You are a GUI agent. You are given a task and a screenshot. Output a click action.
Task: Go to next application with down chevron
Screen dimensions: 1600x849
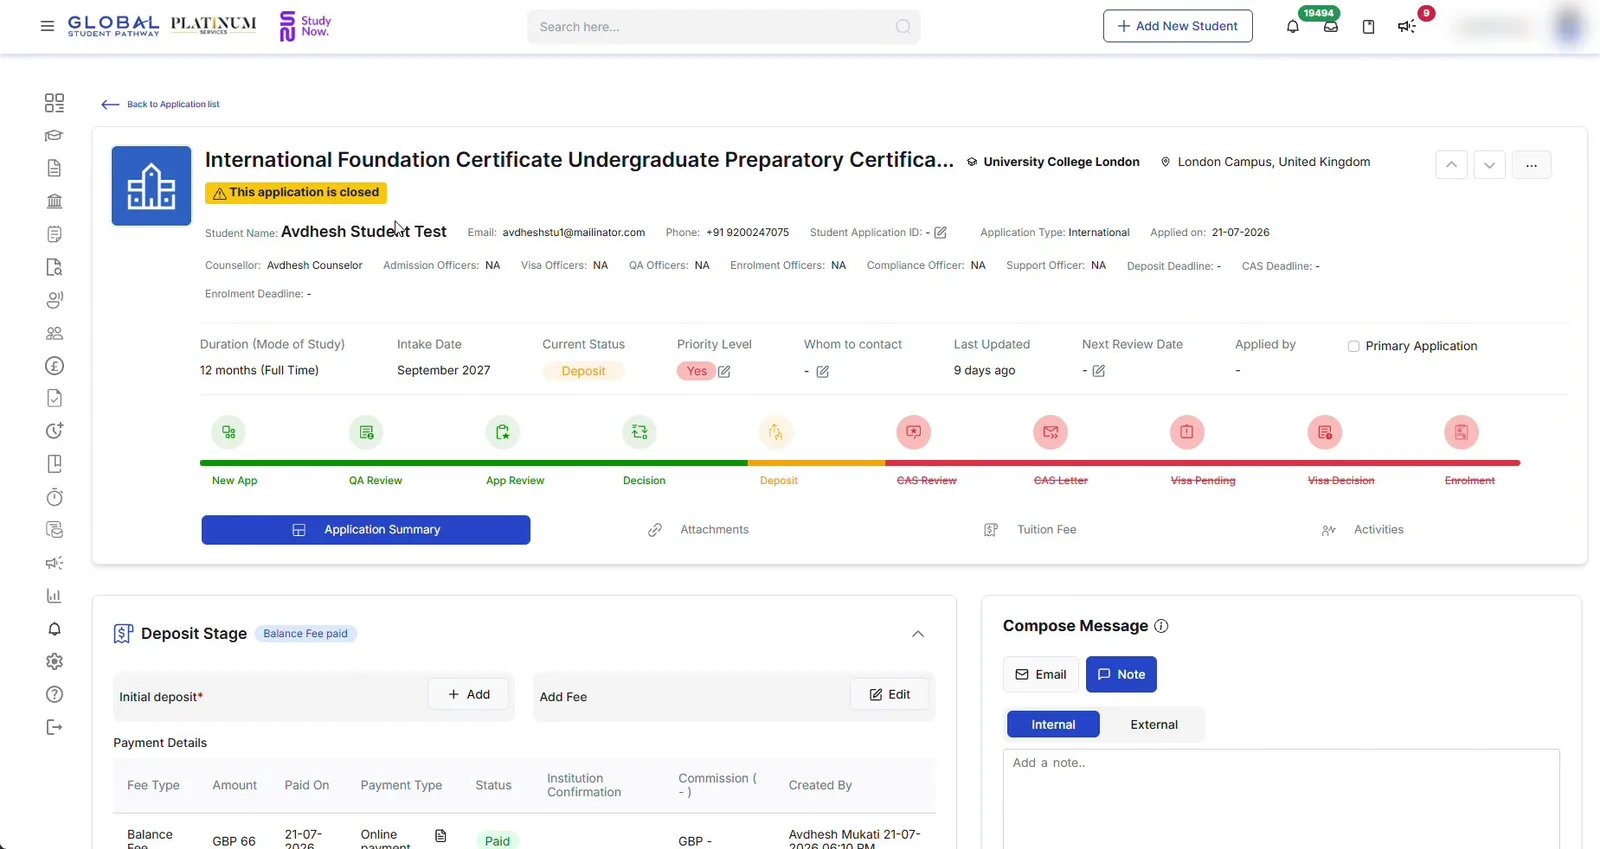coord(1489,165)
